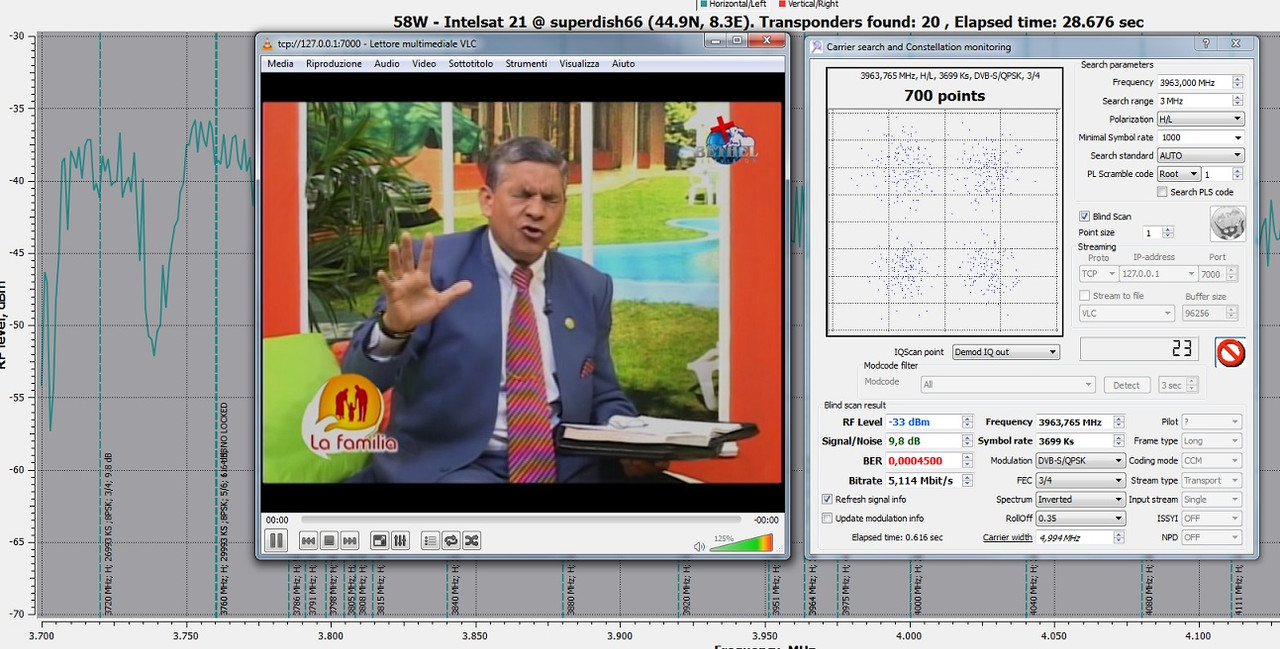Open VLC extended settings equalizer icon
The height and width of the screenshot is (649, 1280).
coord(400,541)
